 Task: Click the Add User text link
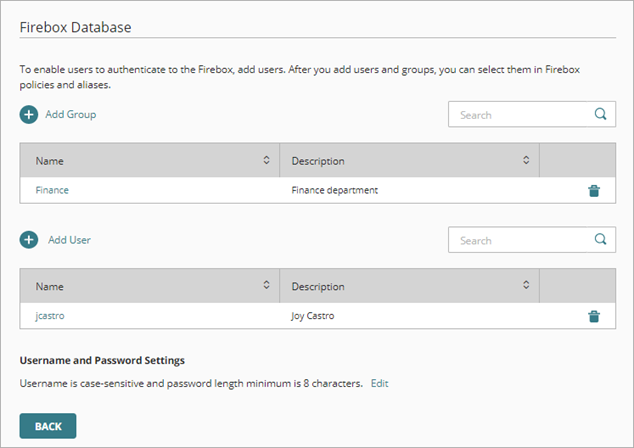70,240
